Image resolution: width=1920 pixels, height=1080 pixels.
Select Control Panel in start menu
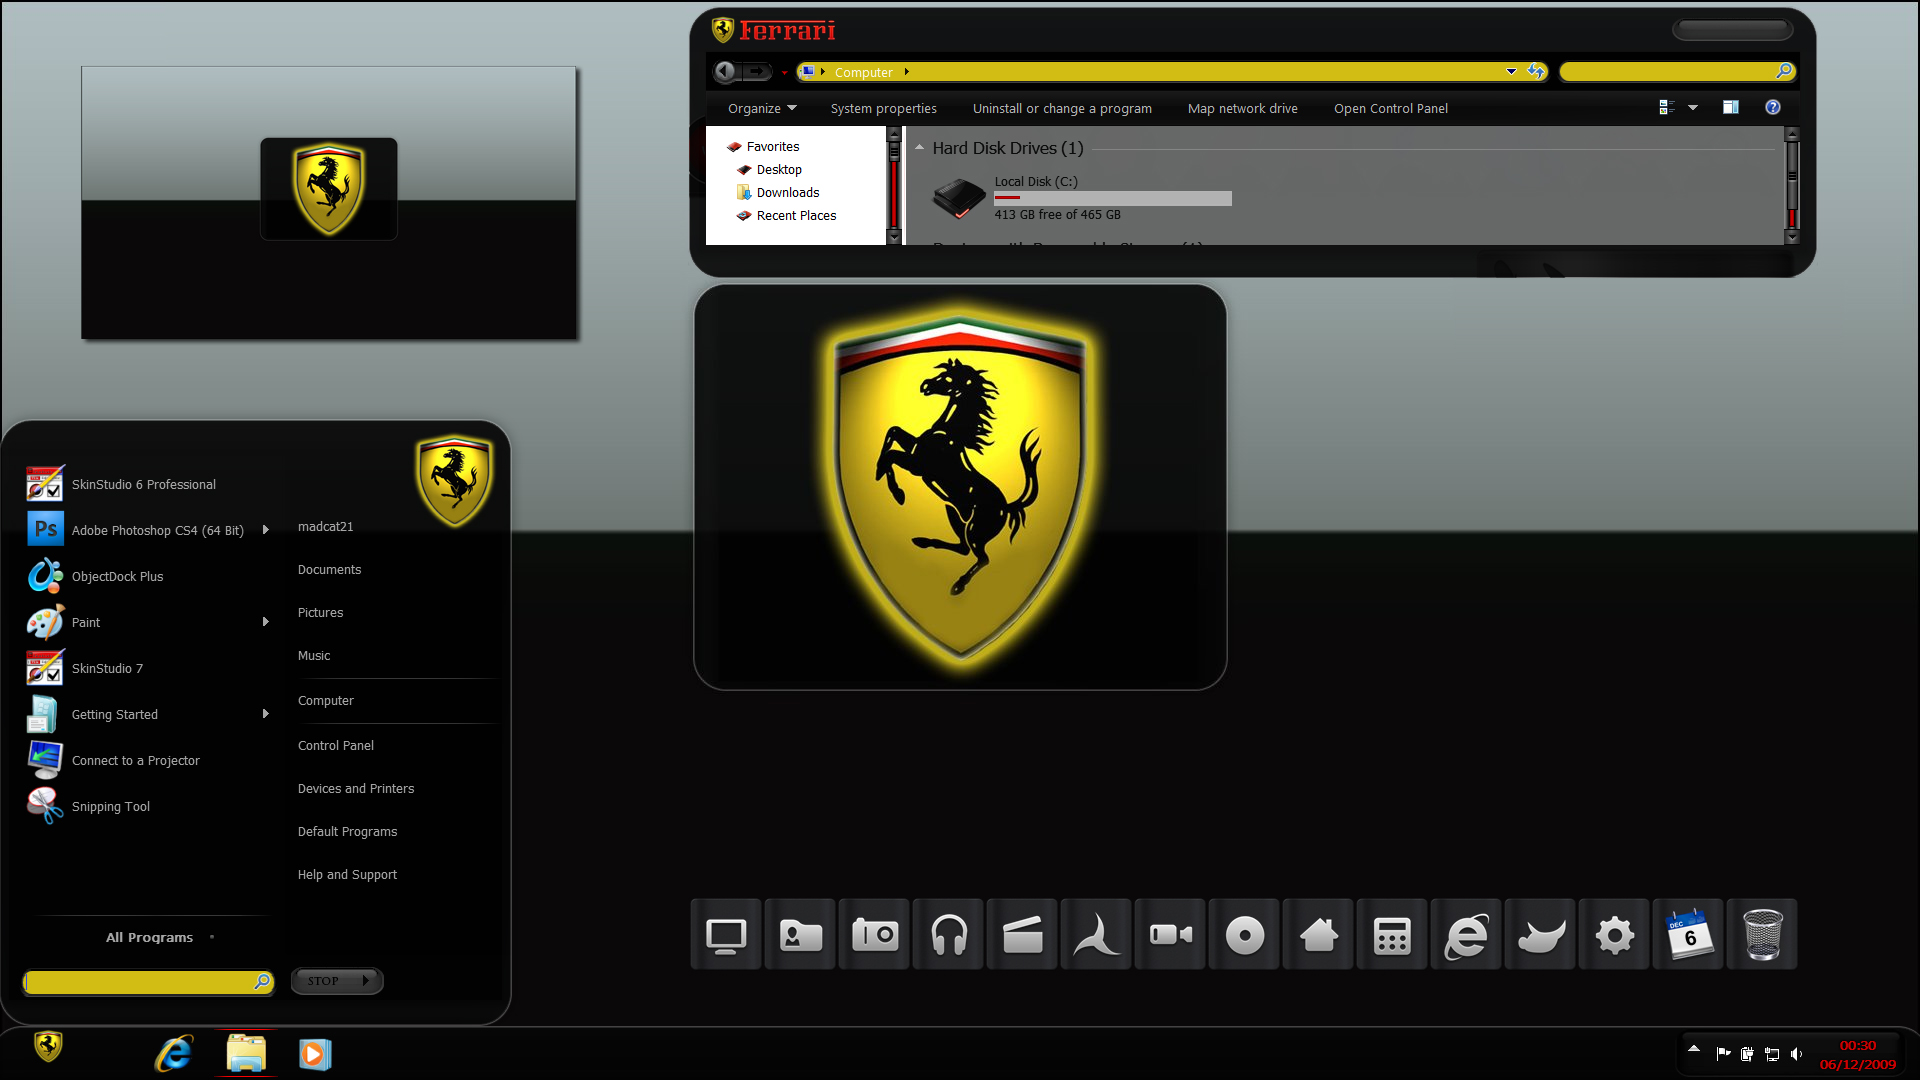336,746
